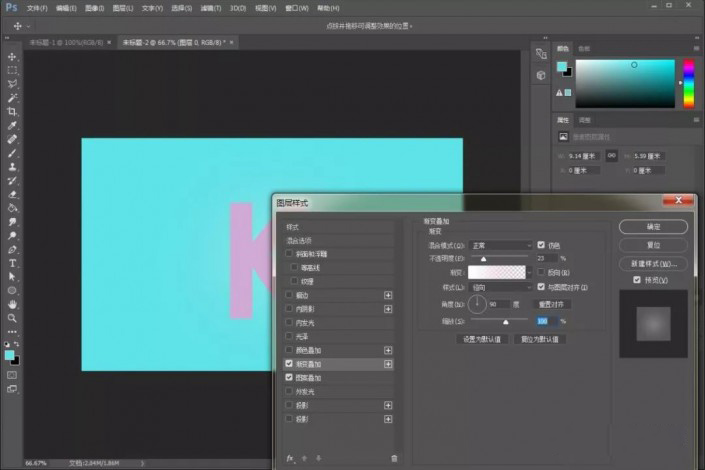The width and height of the screenshot is (705, 470).
Task: Choose the Horizontal Type tool
Action: click(12, 263)
